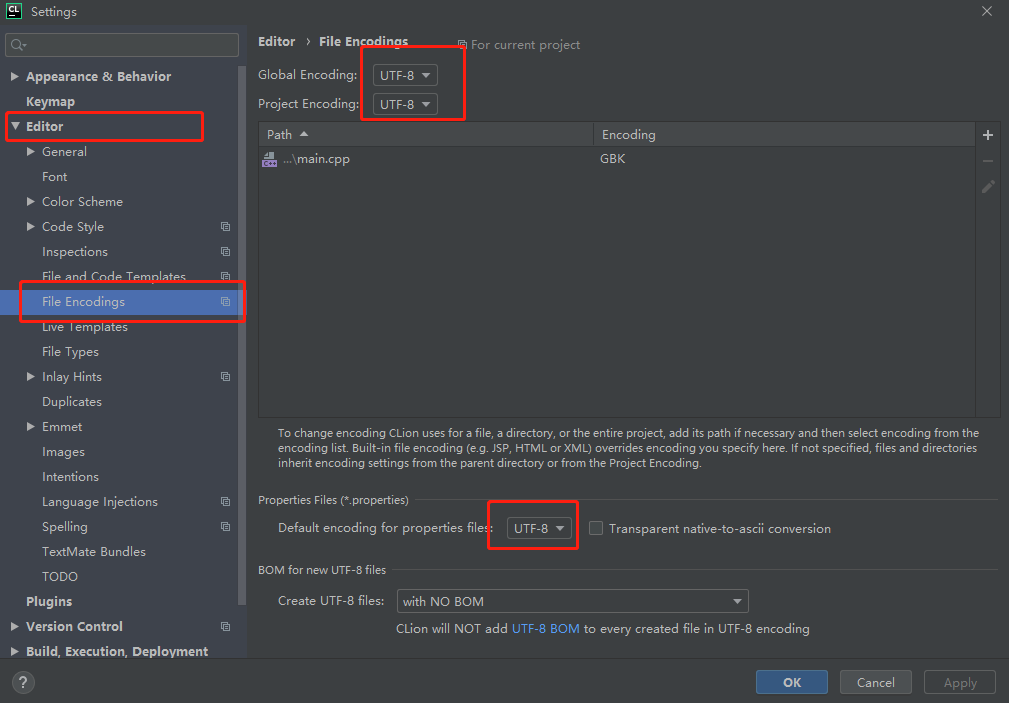Expand the Appearance & Behavior section
1009x703 pixels.
[x=14, y=77]
